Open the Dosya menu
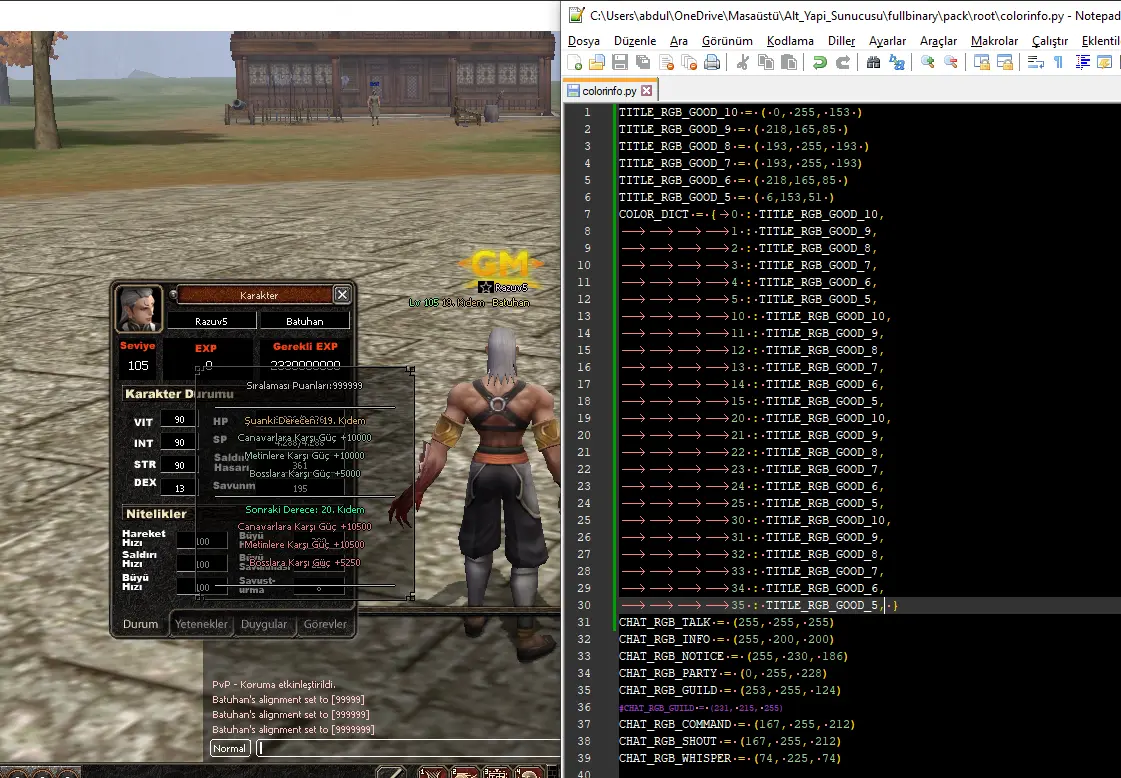This screenshot has height=778, width=1121. point(584,41)
